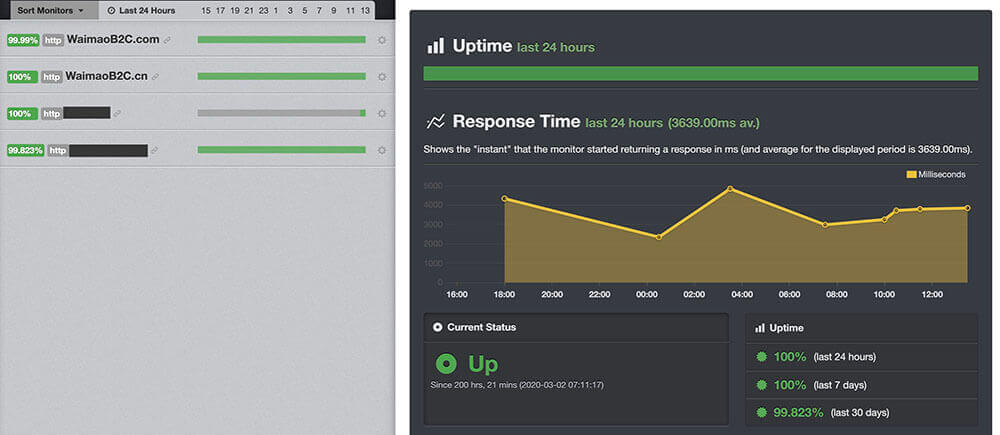Open settings gear for WaimaoB2C.cn monitor
This screenshot has height=435, width=1000.
[381, 76]
